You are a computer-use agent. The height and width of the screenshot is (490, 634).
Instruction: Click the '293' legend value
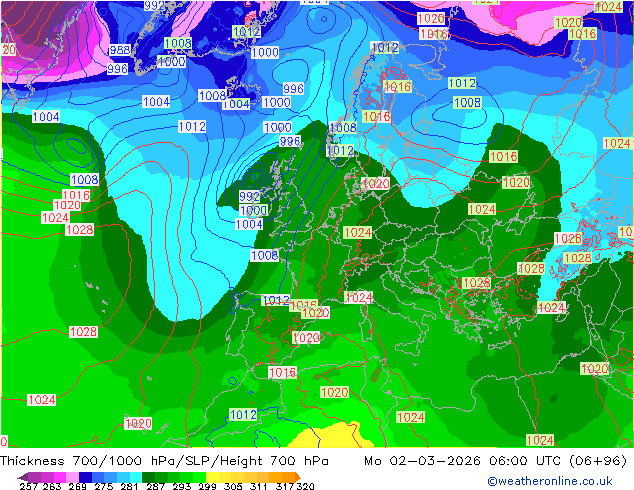click(x=182, y=486)
